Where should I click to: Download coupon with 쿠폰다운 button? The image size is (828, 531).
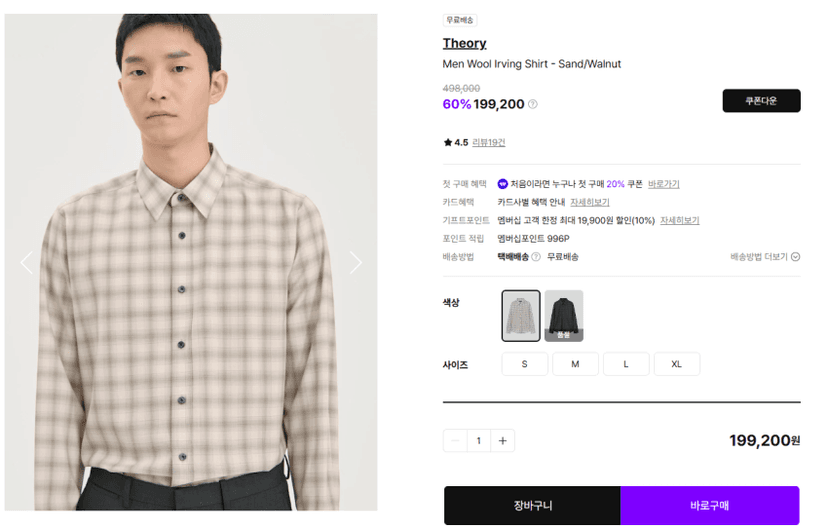tap(761, 101)
